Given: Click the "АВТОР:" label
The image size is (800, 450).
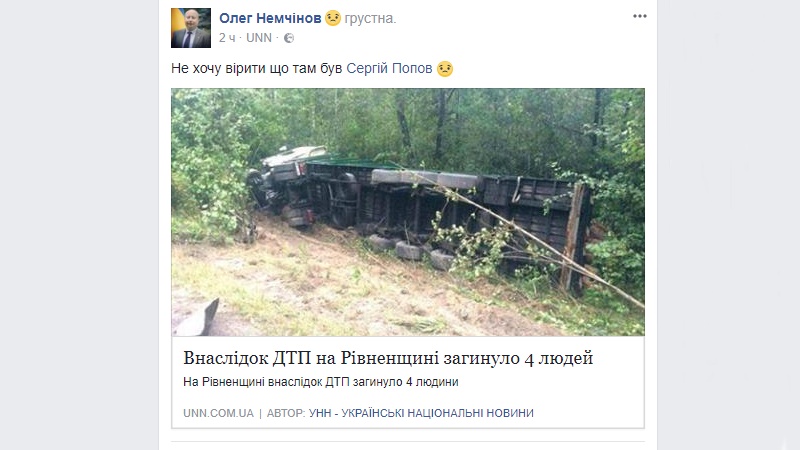Looking at the screenshot, I should coord(286,413).
